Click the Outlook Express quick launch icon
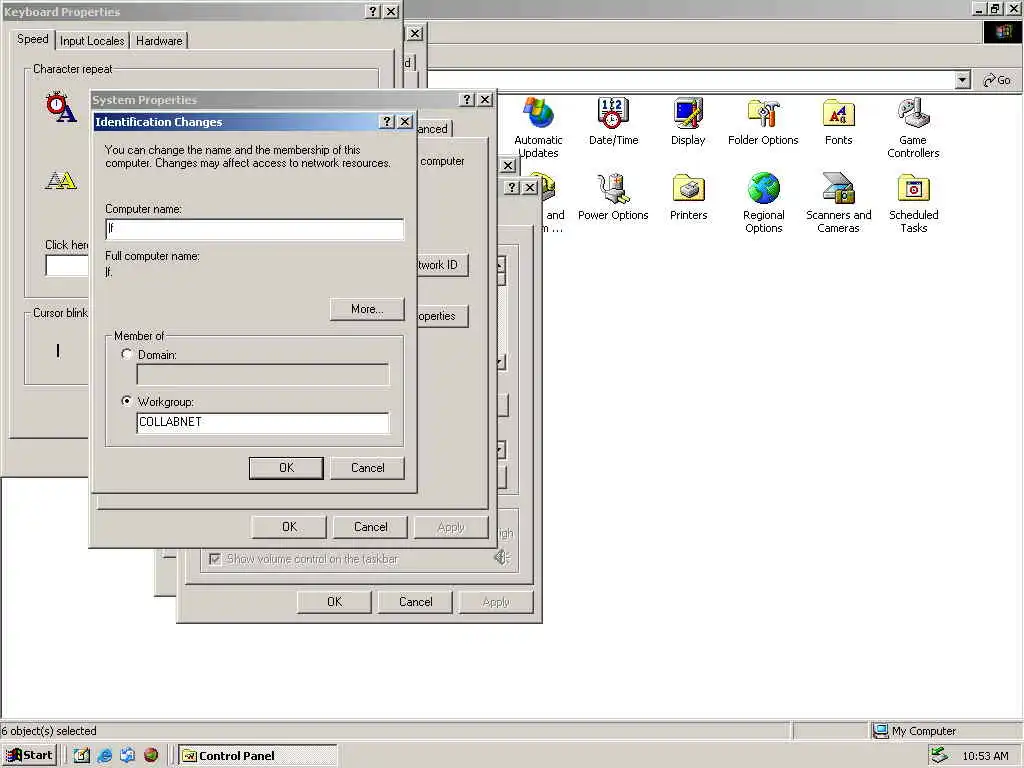The image size is (1024, 768). pyautogui.click(x=127, y=756)
